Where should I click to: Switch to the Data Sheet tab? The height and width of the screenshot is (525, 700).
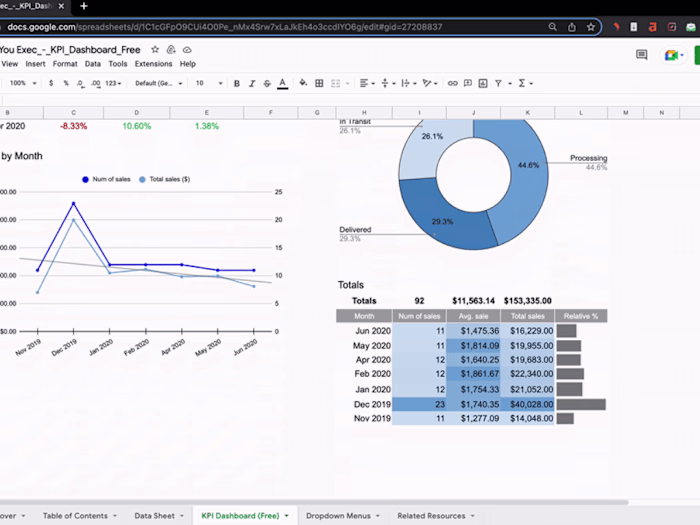pos(154,516)
